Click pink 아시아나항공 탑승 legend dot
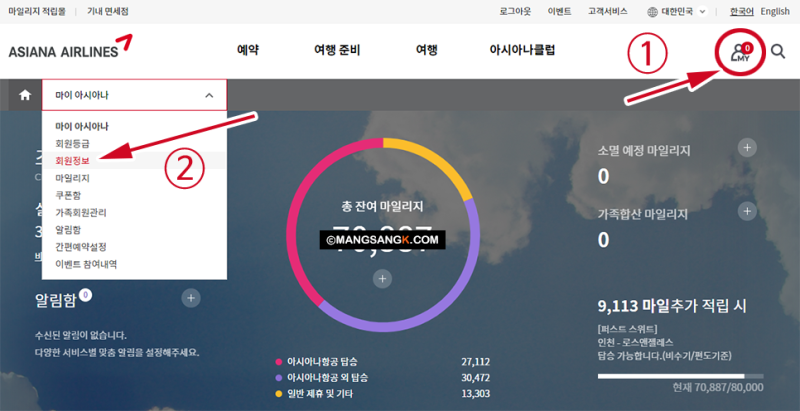 [x=279, y=362]
